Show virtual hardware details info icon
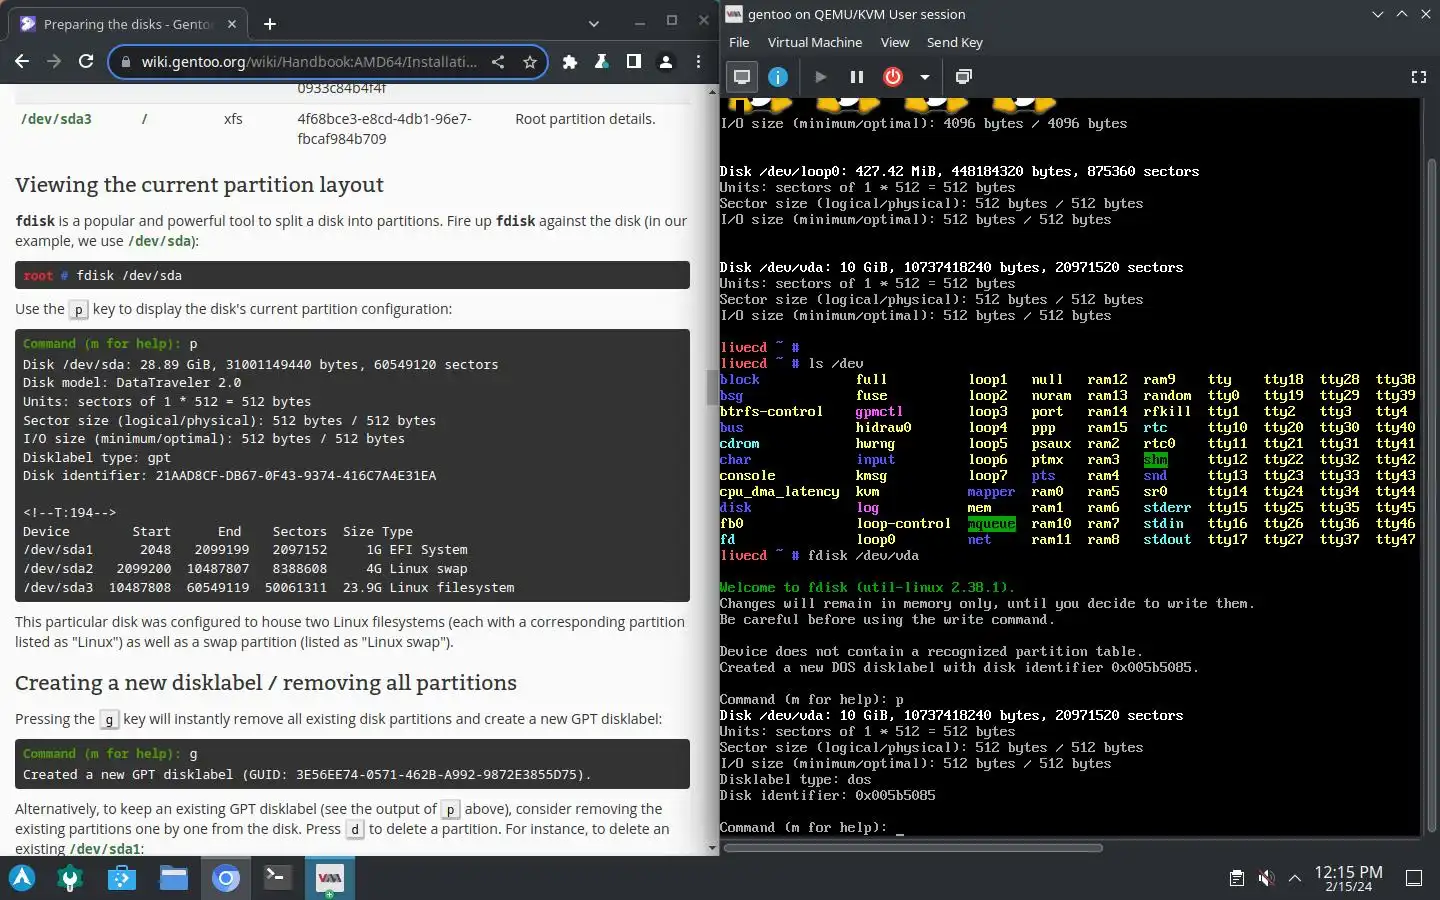The image size is (1440, 900). [778, 77]
